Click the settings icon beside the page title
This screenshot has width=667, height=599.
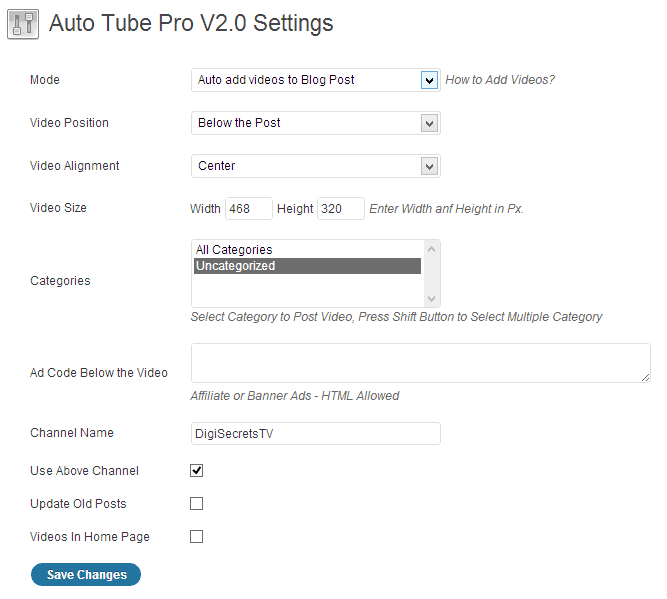(x=23, y=24)
